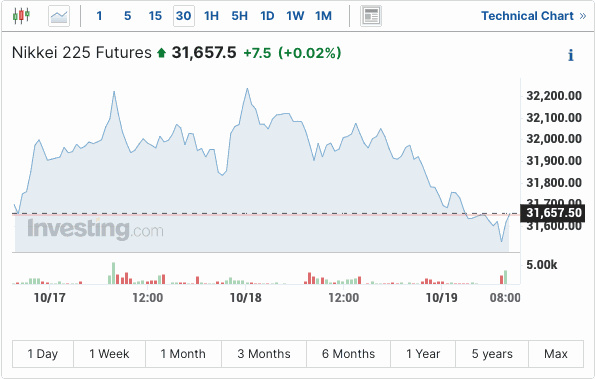Switch to area chart view
Image resolution: width=595 pixels, height=379 pixels.
[59, 16]
